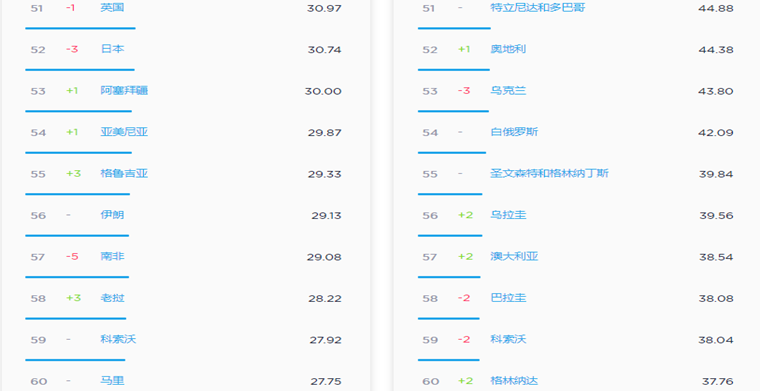Select the +1 change beside 亚美尼亚
This screenshot has width=760, height=391.
(x=72, y=132)
